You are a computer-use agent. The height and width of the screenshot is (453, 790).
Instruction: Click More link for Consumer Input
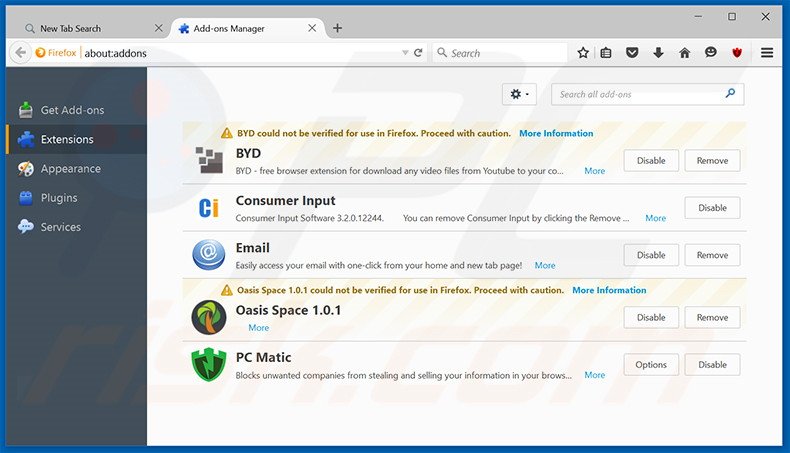coord(655,218)
